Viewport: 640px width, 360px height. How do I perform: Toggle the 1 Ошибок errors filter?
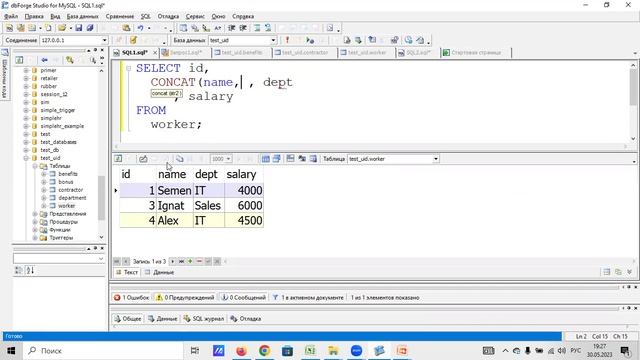131,298
